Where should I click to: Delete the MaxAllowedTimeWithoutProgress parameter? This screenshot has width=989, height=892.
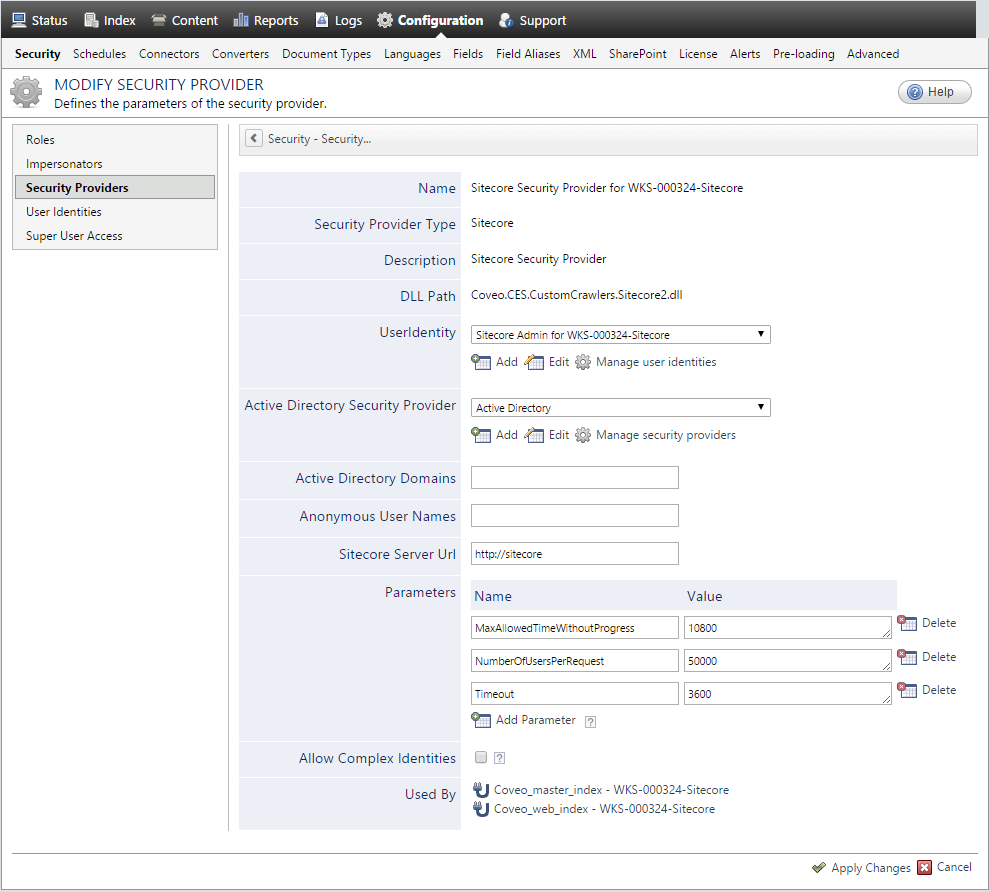pos(927,623)
